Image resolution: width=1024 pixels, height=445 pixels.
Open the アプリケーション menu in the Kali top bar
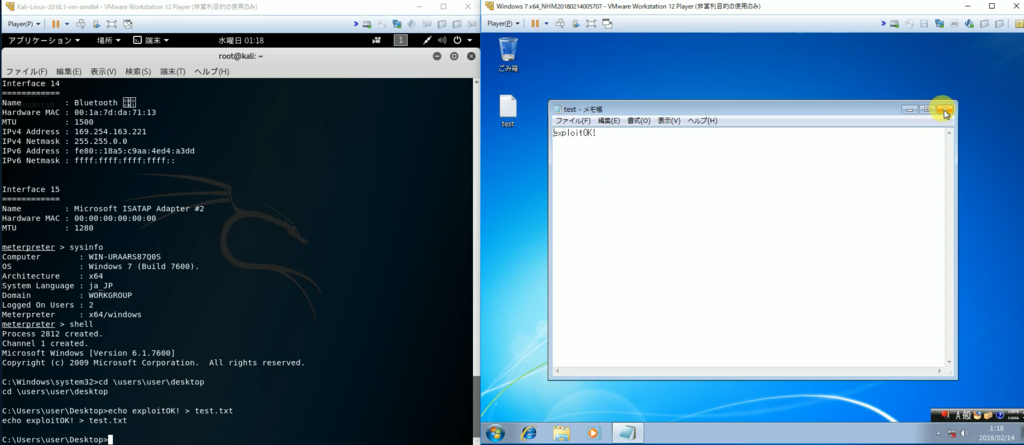click(x=44, y=41)
